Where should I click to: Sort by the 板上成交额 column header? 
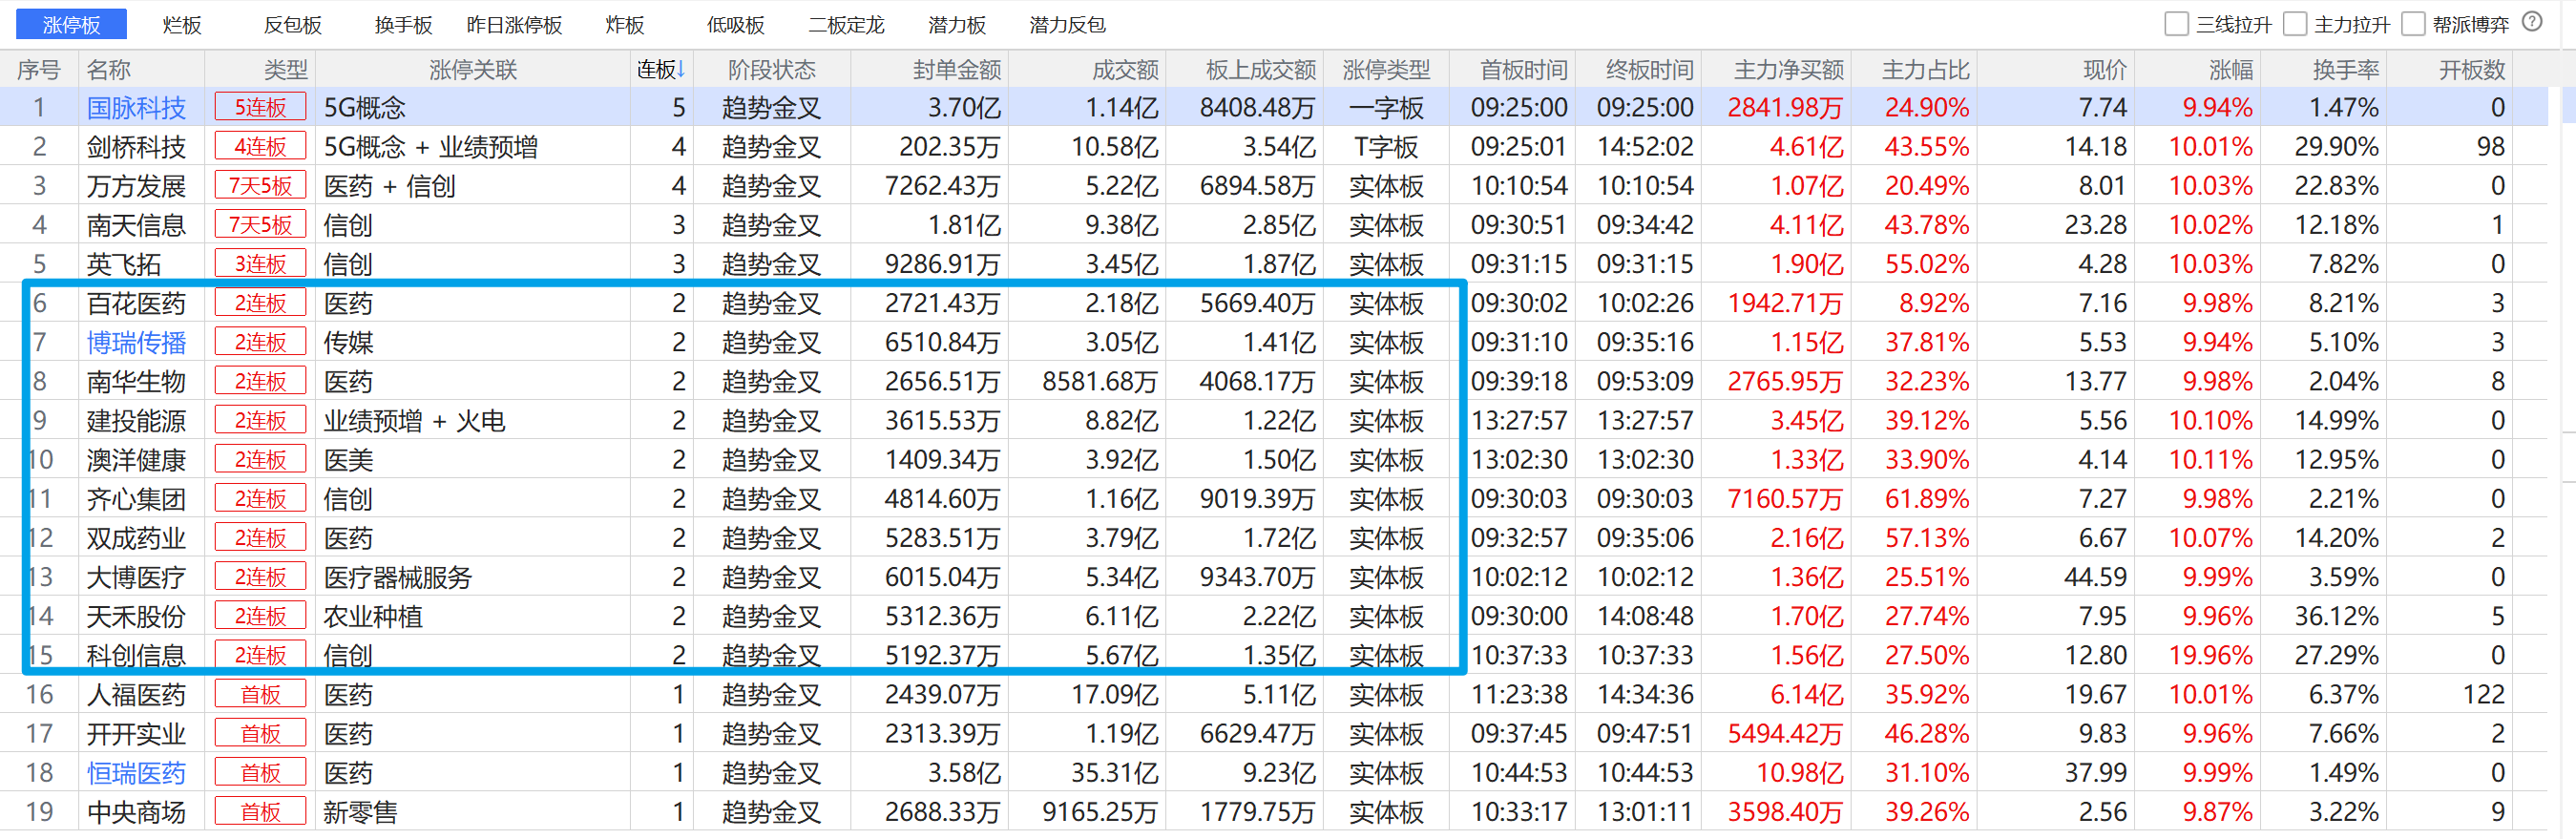click(1261, 69)
